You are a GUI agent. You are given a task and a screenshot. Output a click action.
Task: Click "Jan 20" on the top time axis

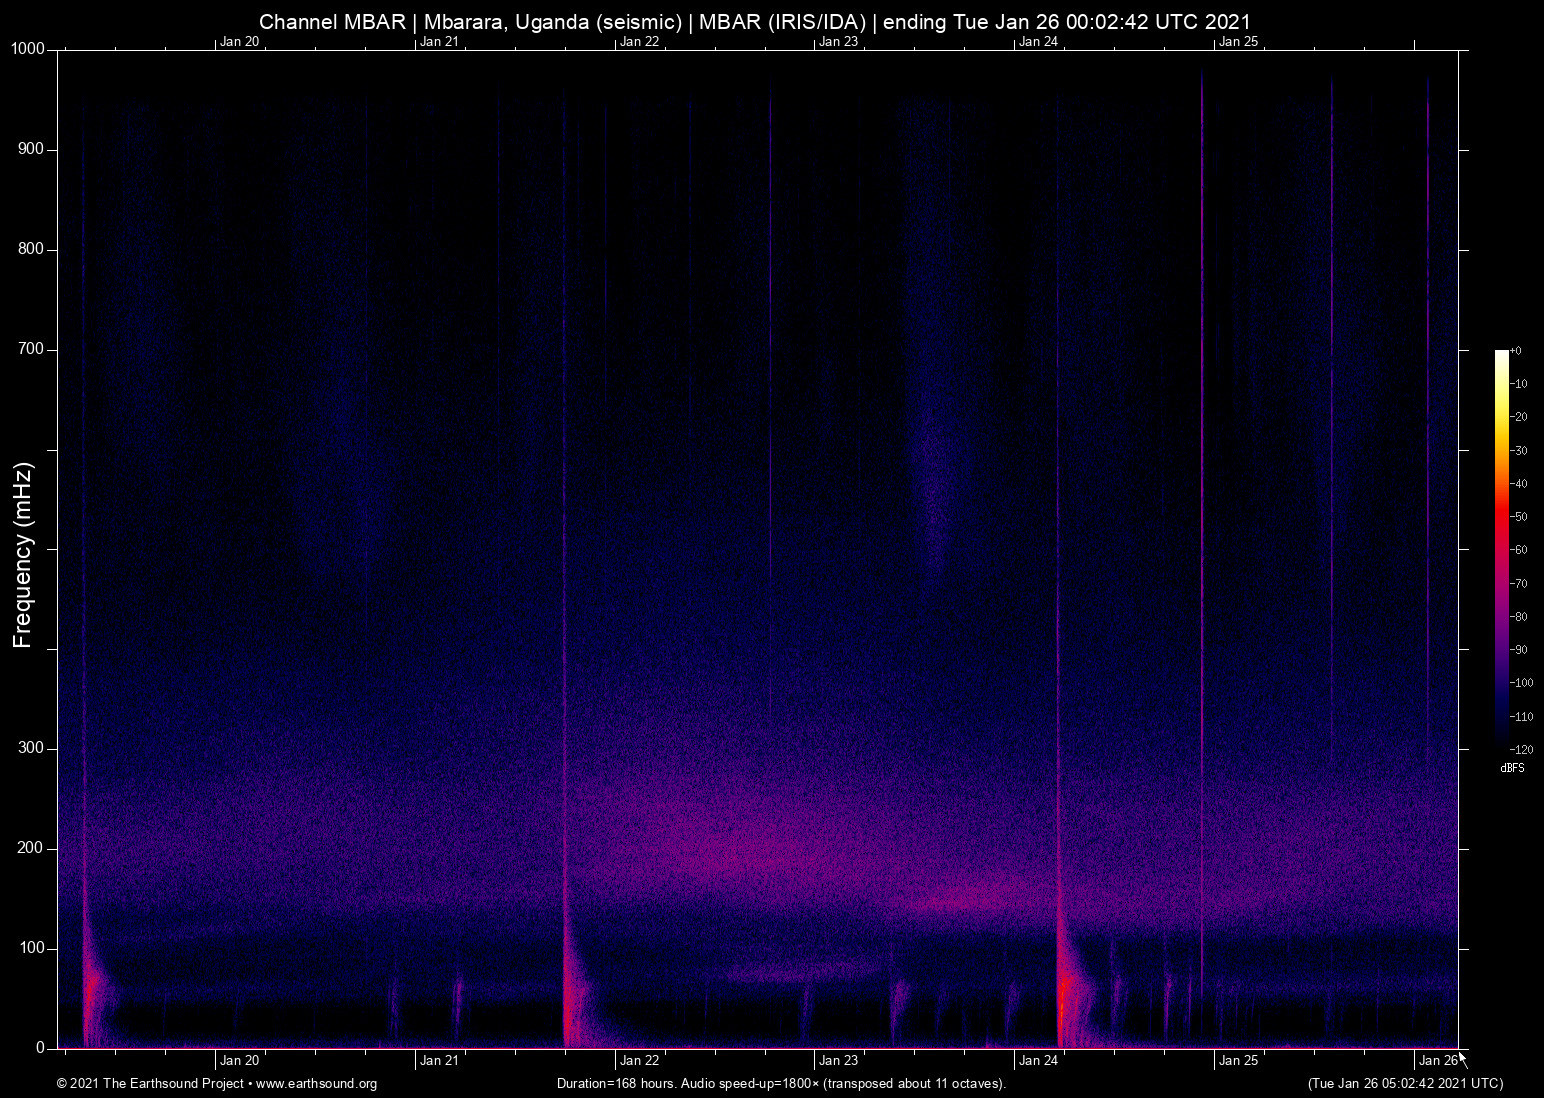(x=239, y=41)
